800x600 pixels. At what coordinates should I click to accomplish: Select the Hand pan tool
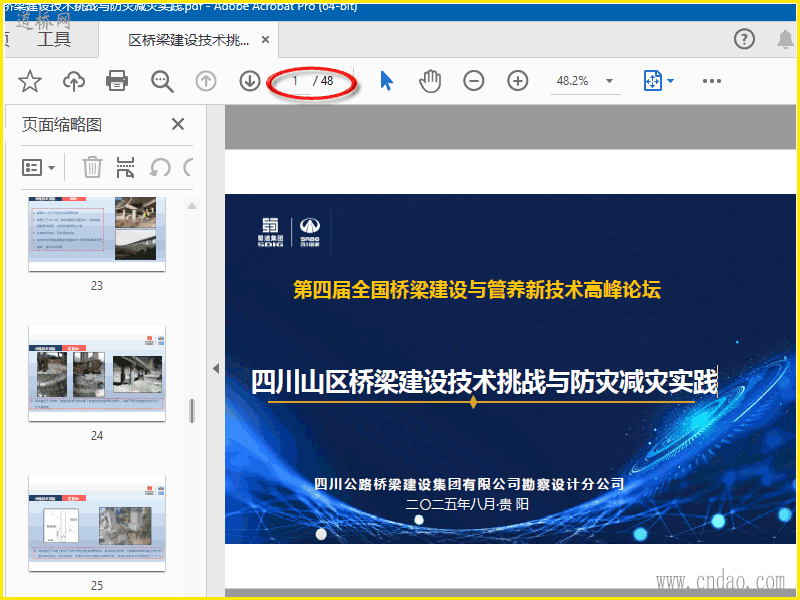(430, 81)
